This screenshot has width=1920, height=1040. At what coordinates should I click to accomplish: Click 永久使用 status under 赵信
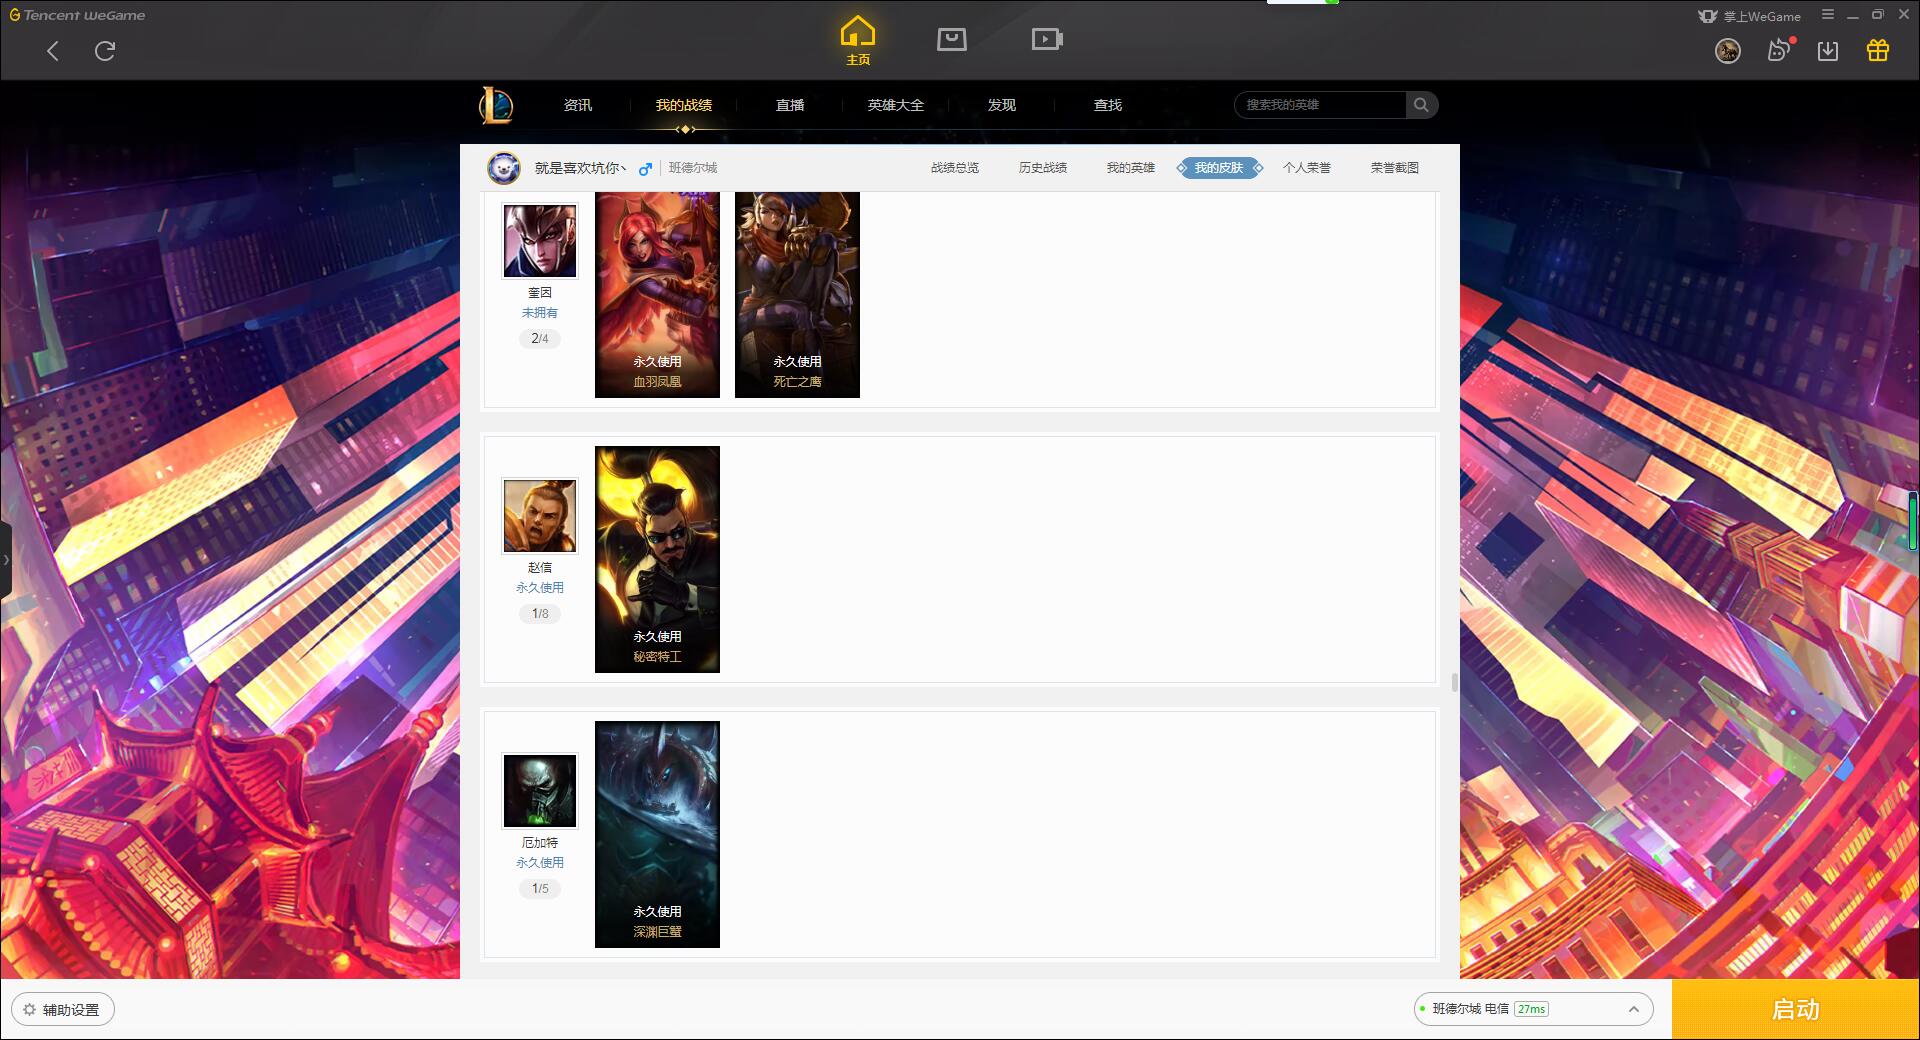[540, 588]
